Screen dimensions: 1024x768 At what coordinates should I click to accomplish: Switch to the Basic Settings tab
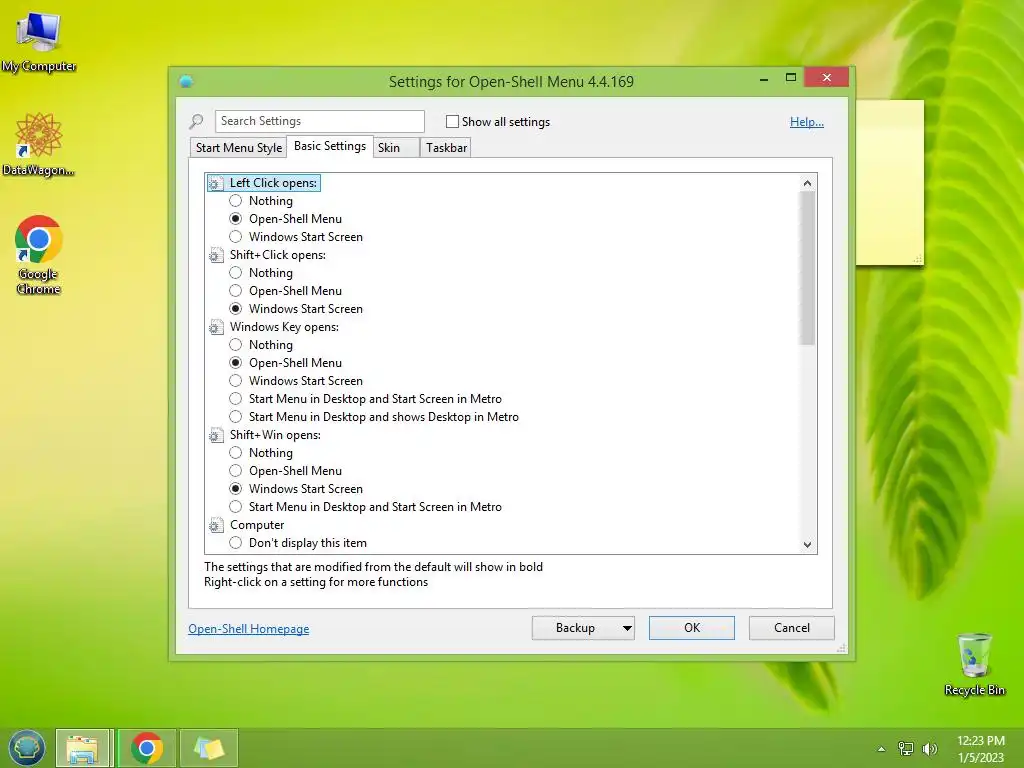coord(330,146)
